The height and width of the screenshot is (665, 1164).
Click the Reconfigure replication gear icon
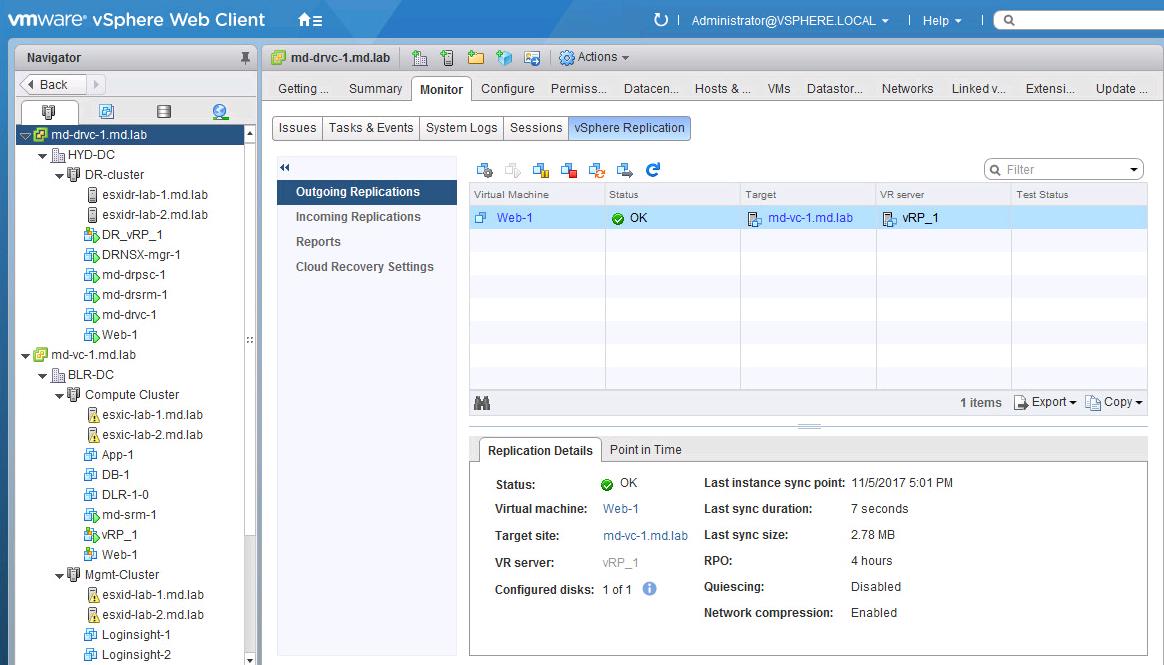pos(484,170)
